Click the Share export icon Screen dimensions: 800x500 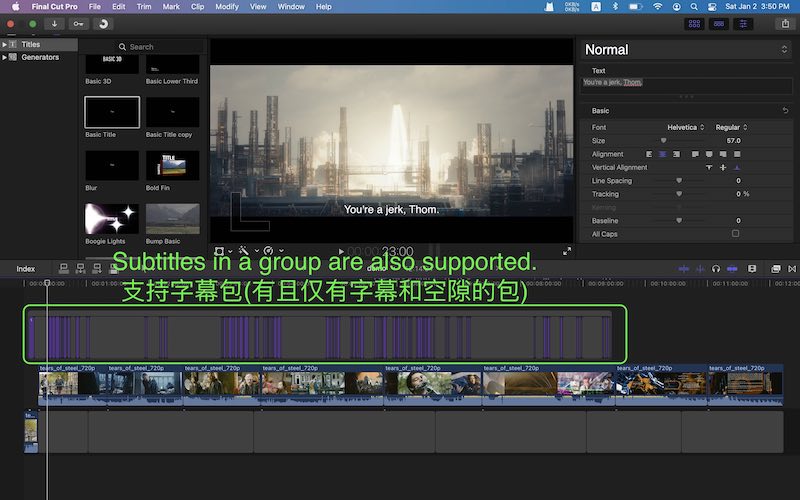click(x=785, y=23)
